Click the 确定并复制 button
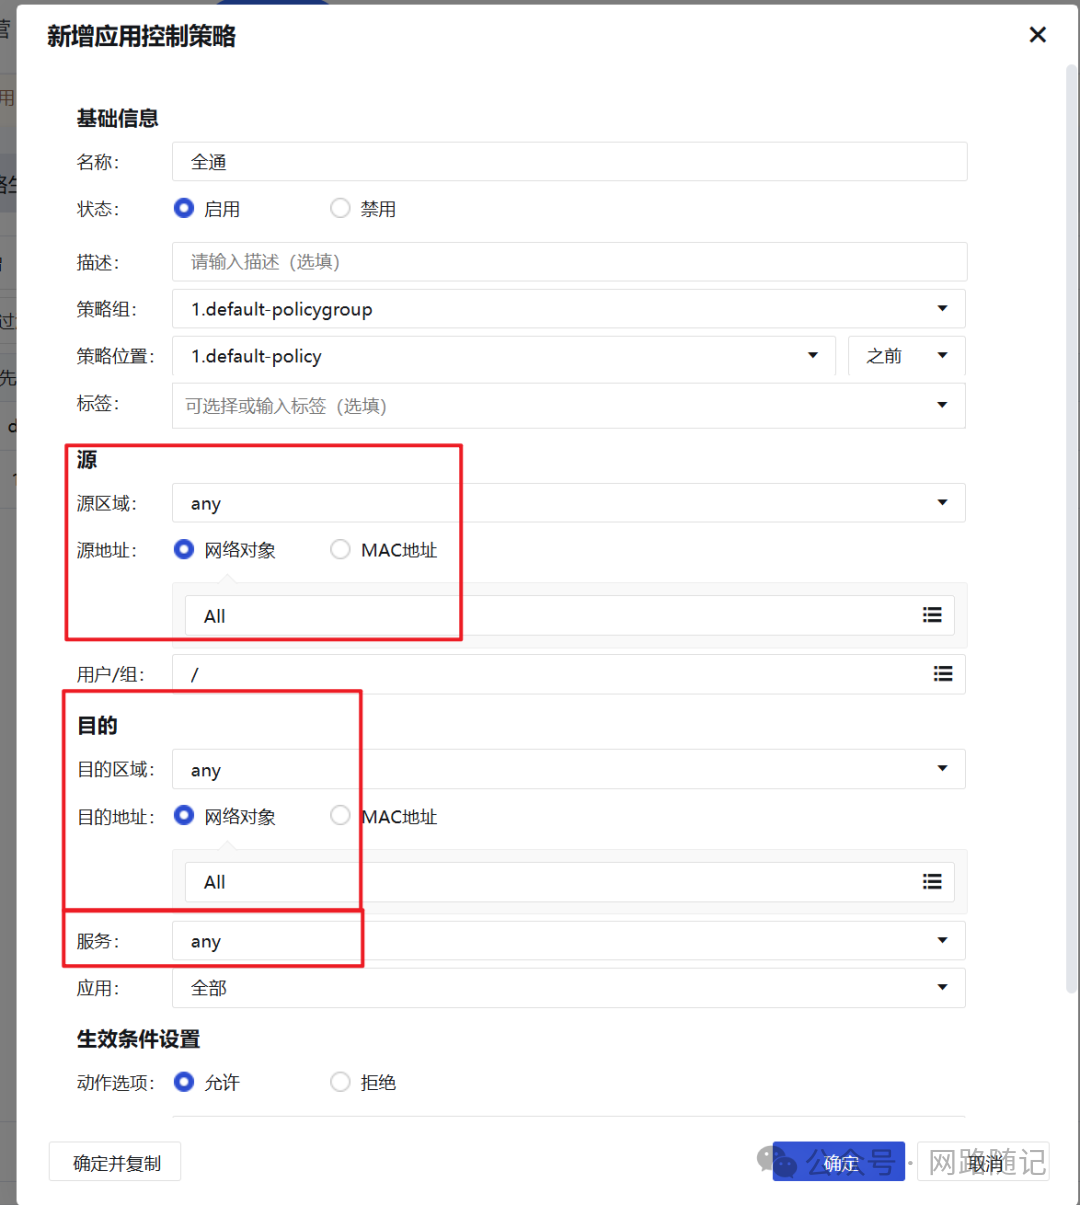The height and width of the screenshot is (1205, 1080). coord(114,1161)
